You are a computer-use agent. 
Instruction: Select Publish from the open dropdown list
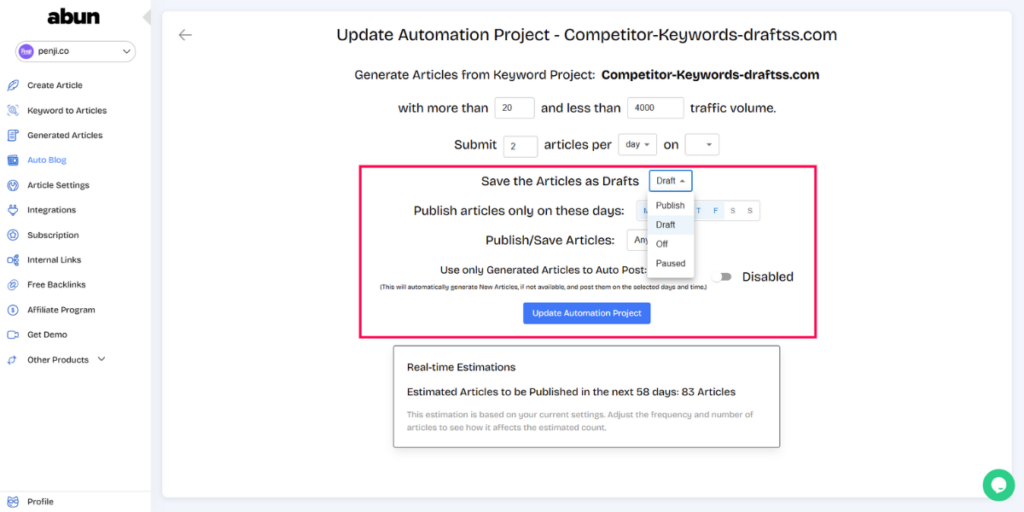[x=670, y=205]
